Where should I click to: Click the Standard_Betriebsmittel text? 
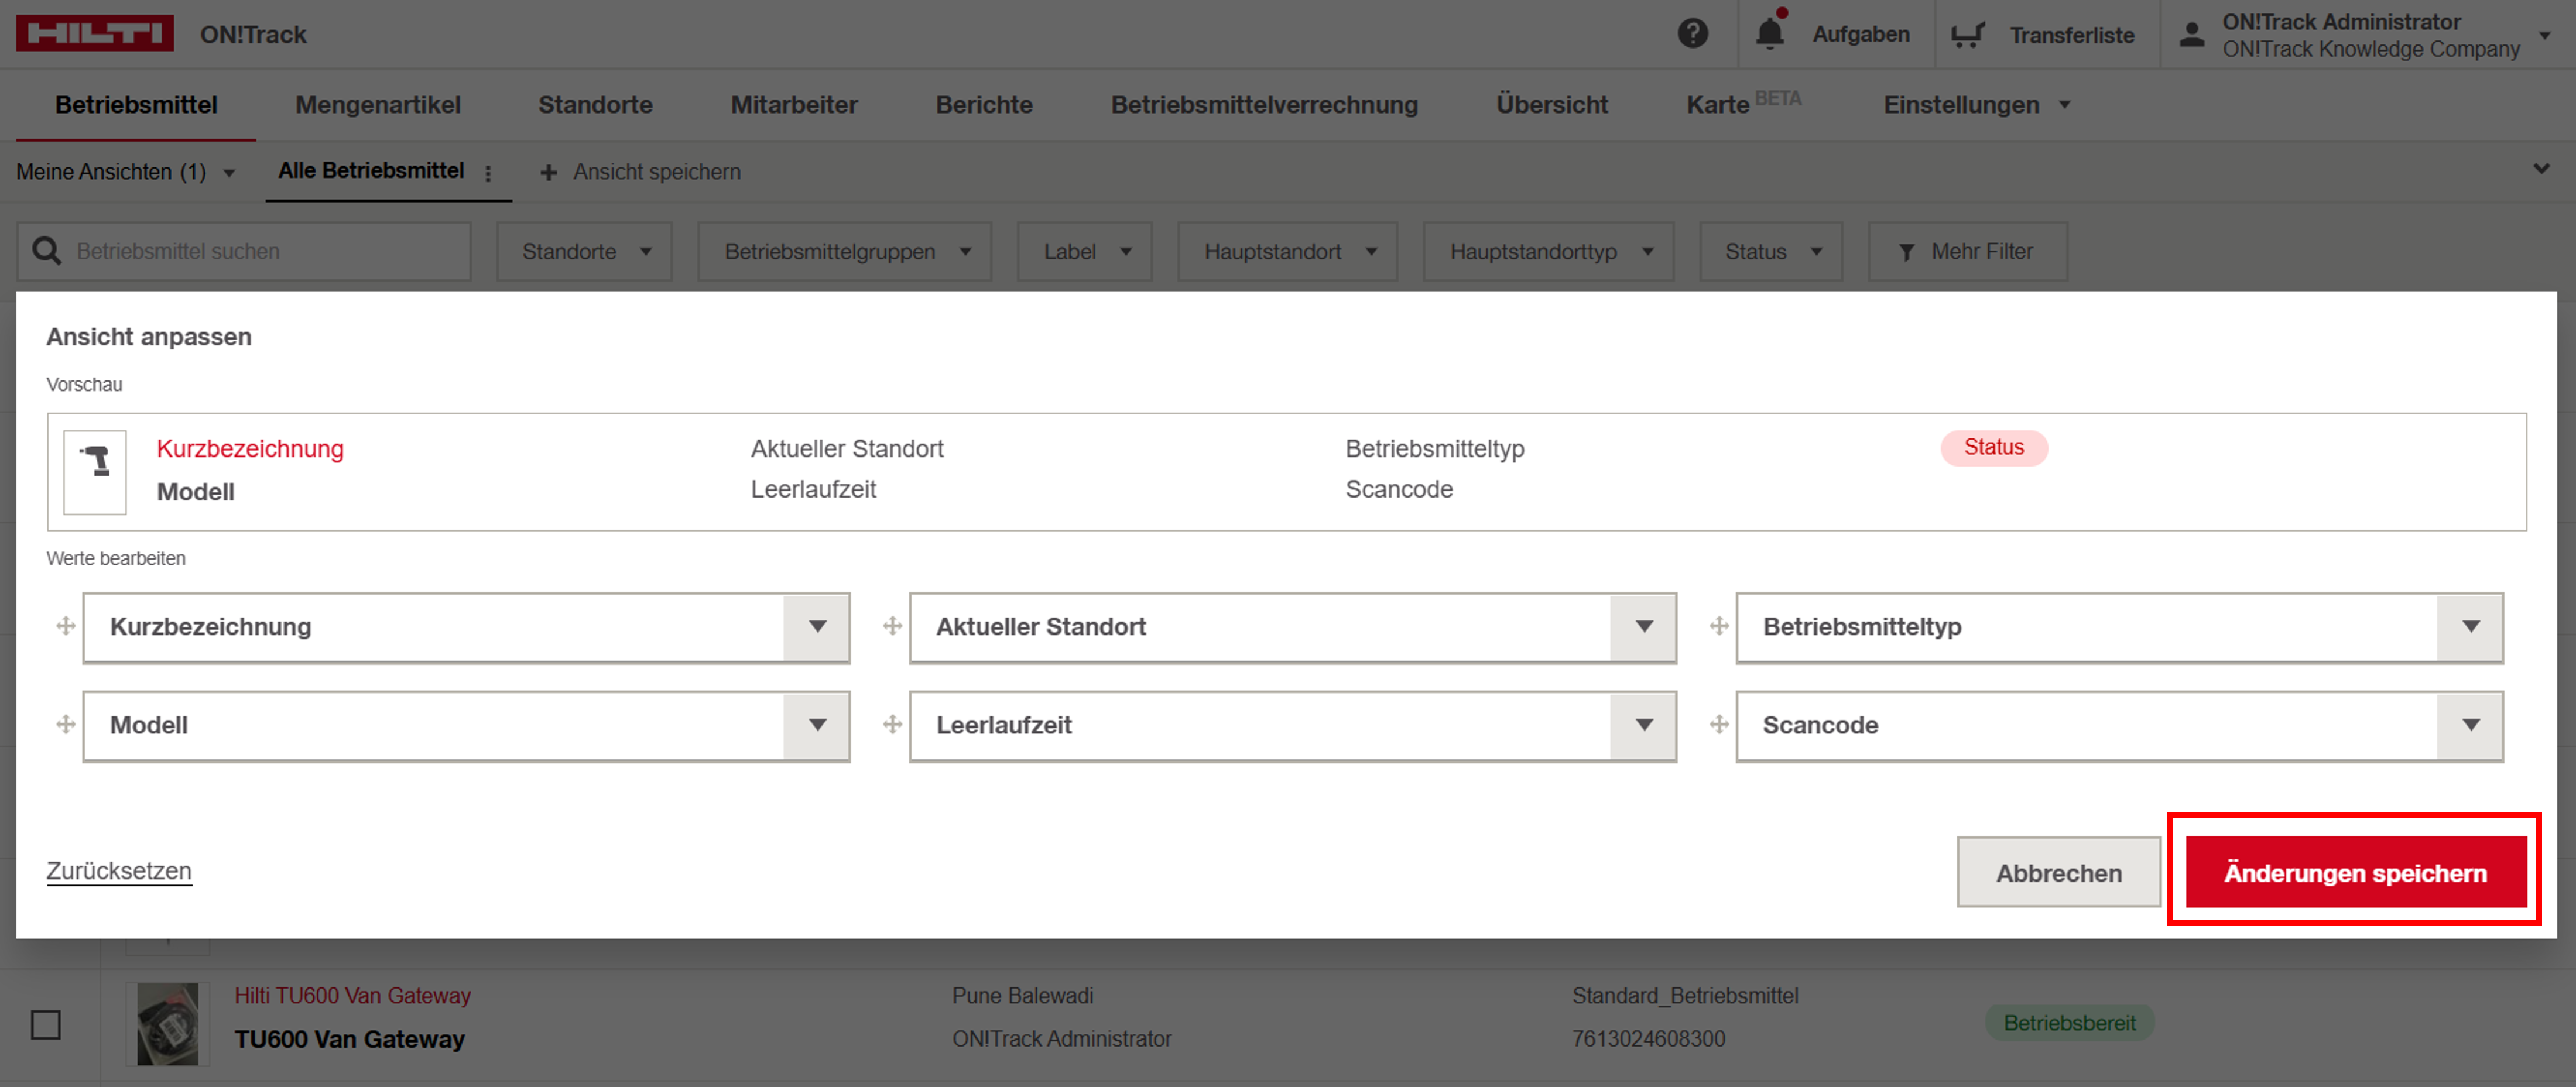[1684, 996]
